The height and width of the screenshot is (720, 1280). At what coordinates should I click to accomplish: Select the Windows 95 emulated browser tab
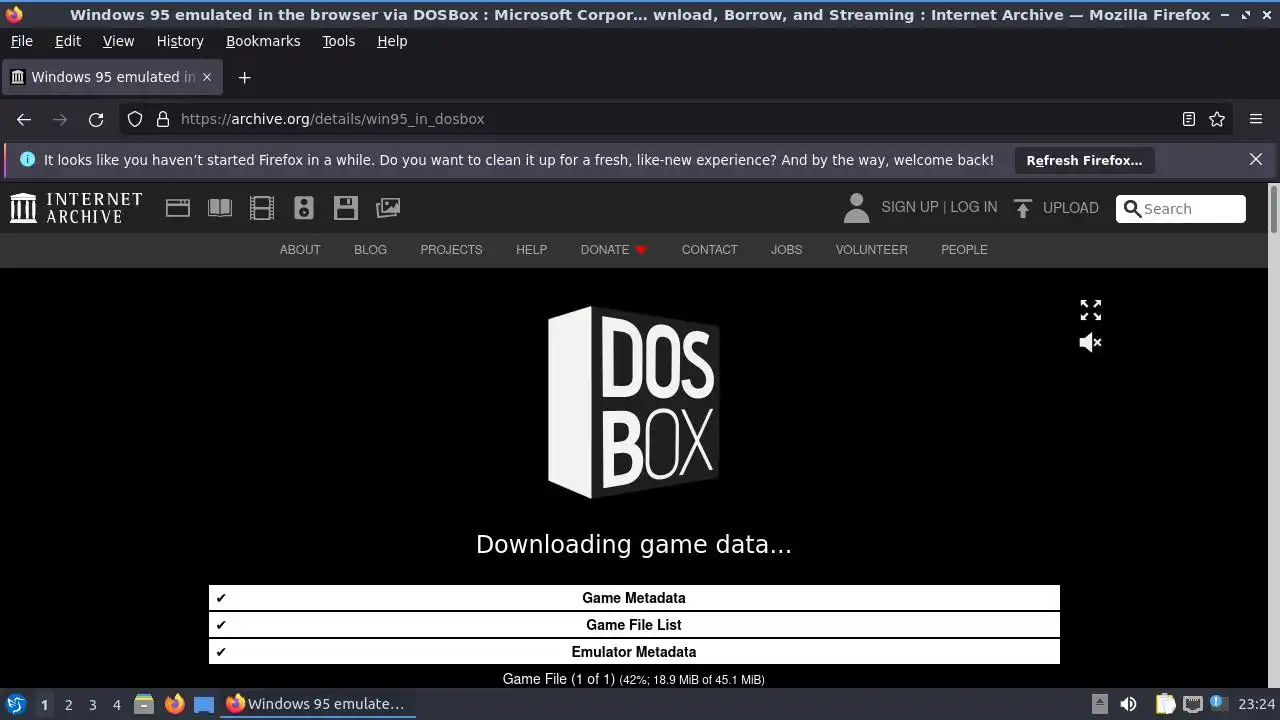click(x=112, y=77)
